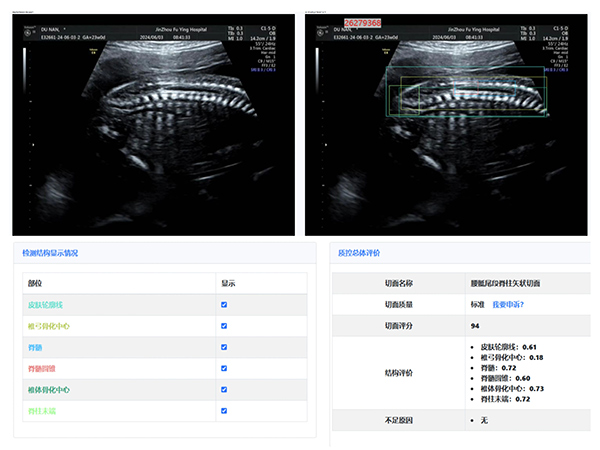
Task: Click the 我要申诉? appeal link
Action: (508, 304)
